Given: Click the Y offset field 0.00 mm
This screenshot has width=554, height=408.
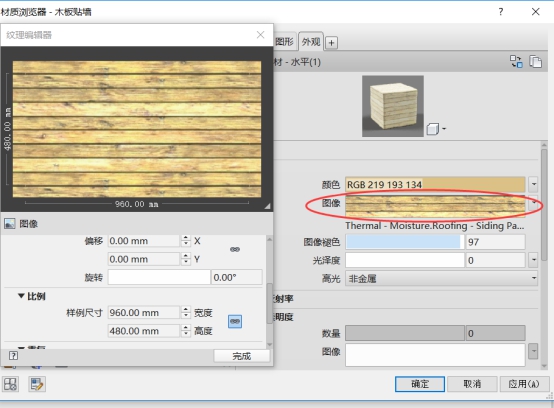Looking at the screenshot, I should pyautogui.click(x=144, y=259).
